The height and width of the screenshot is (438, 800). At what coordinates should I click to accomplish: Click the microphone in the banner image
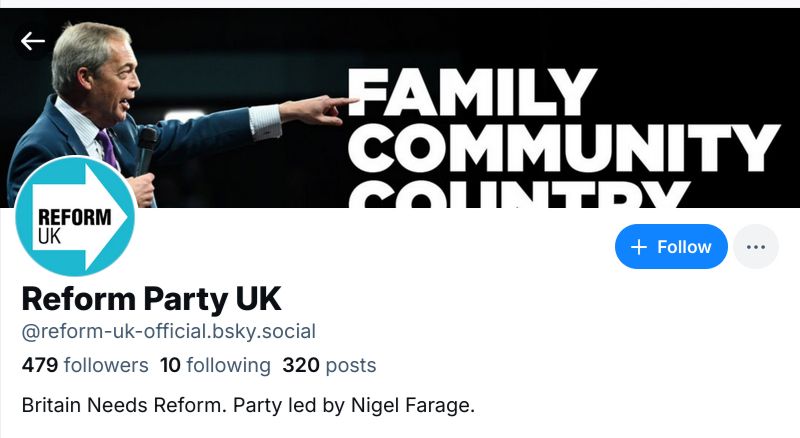click(x=146, y=148)
